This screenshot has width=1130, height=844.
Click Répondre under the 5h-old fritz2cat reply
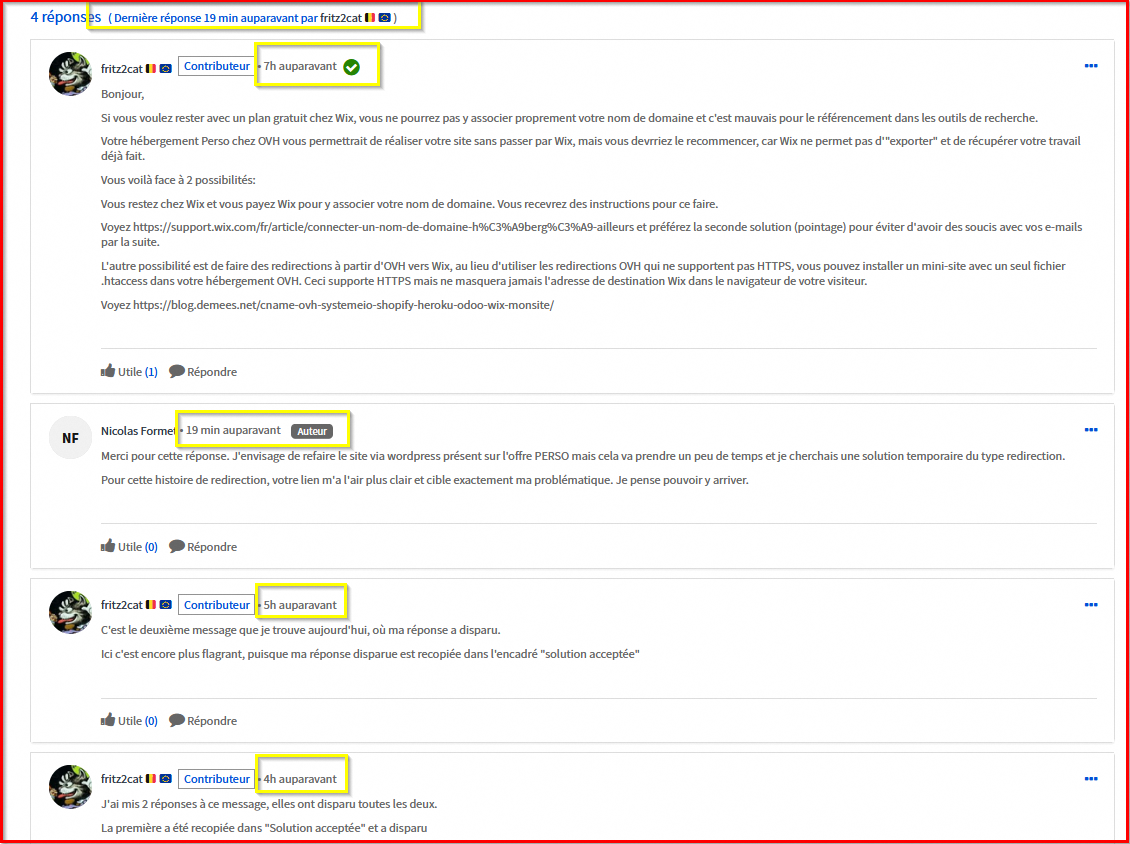click(x=177, y=721)
